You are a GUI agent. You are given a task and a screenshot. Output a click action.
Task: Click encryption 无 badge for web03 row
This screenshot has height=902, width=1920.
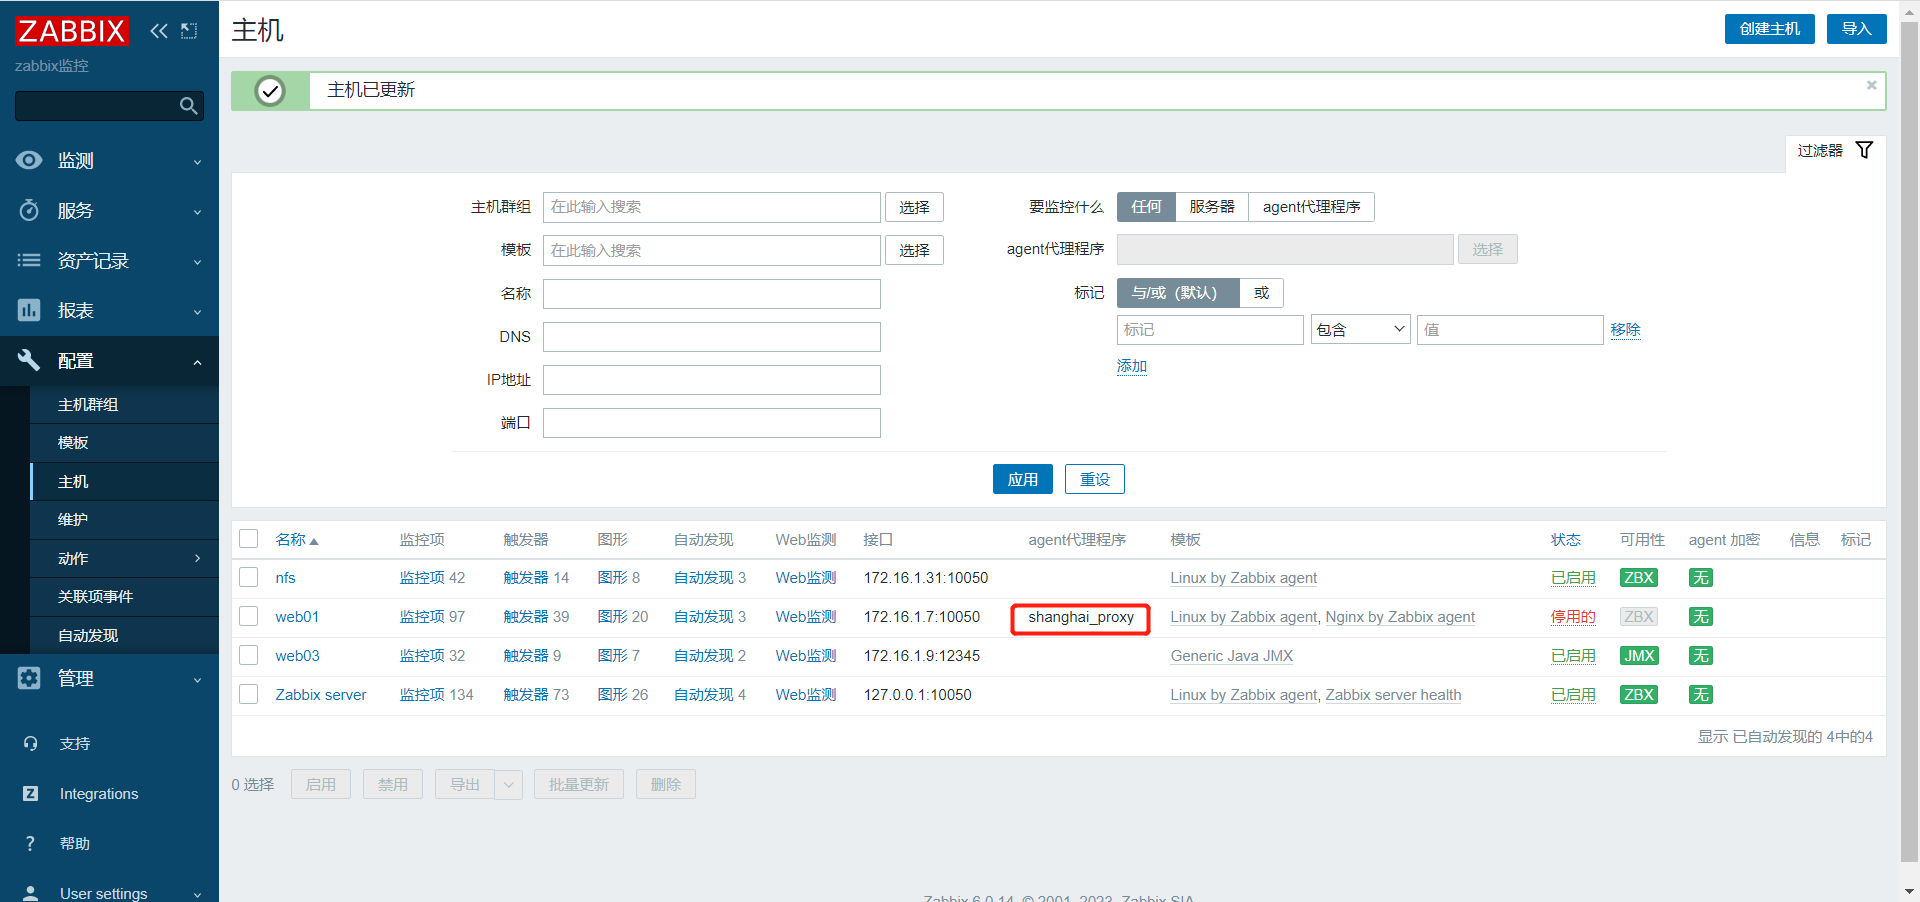(1700, 656)
